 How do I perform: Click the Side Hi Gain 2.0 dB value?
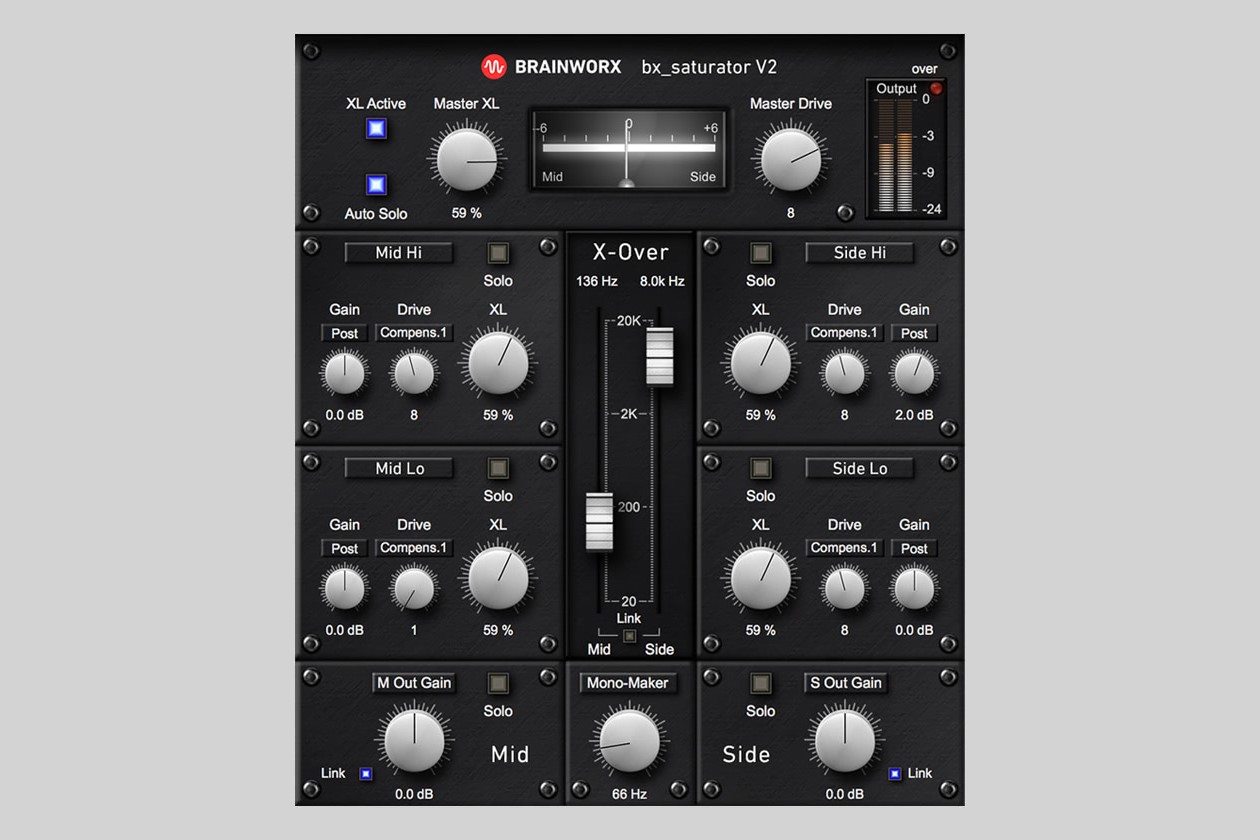[x=914, y=415]
